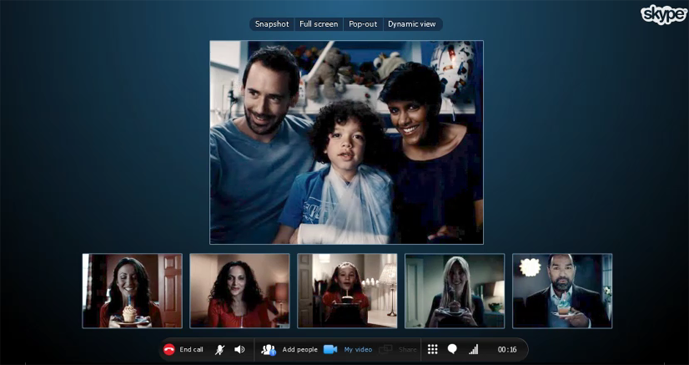Toggle the microphone mute icon

[x=219, y=350]
